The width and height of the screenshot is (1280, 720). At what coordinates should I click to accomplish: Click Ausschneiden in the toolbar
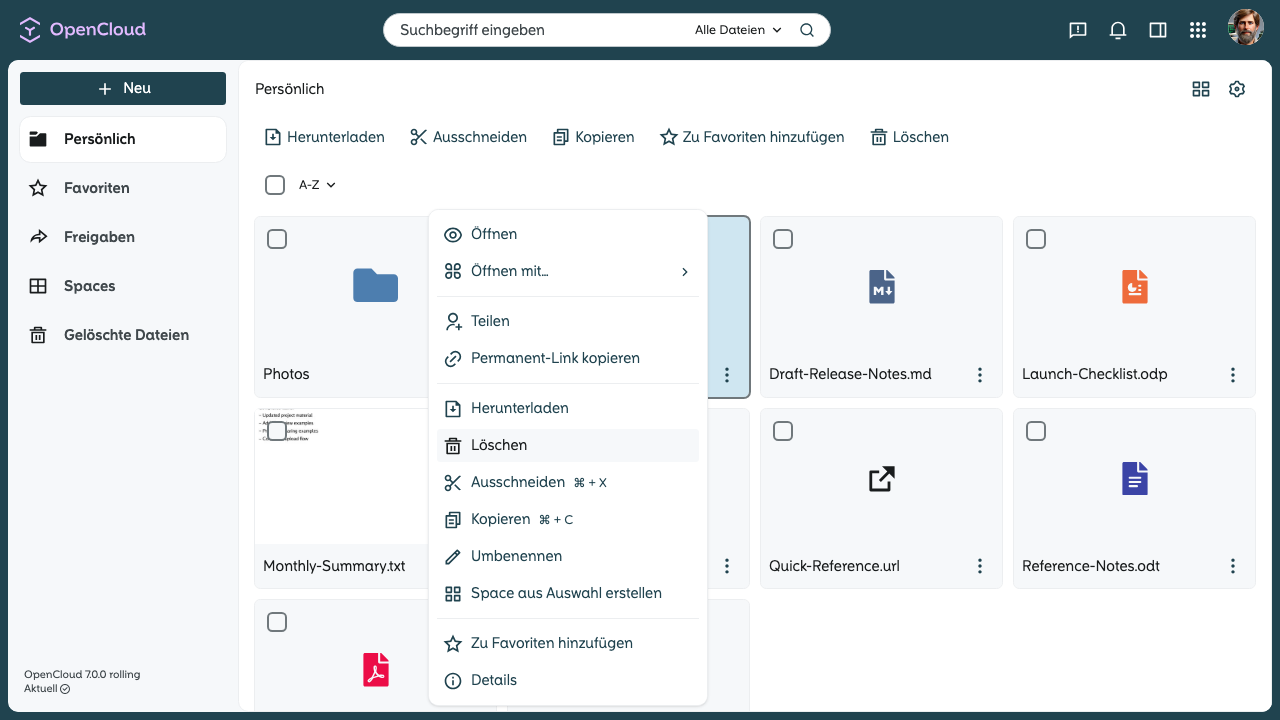point(468,137)
